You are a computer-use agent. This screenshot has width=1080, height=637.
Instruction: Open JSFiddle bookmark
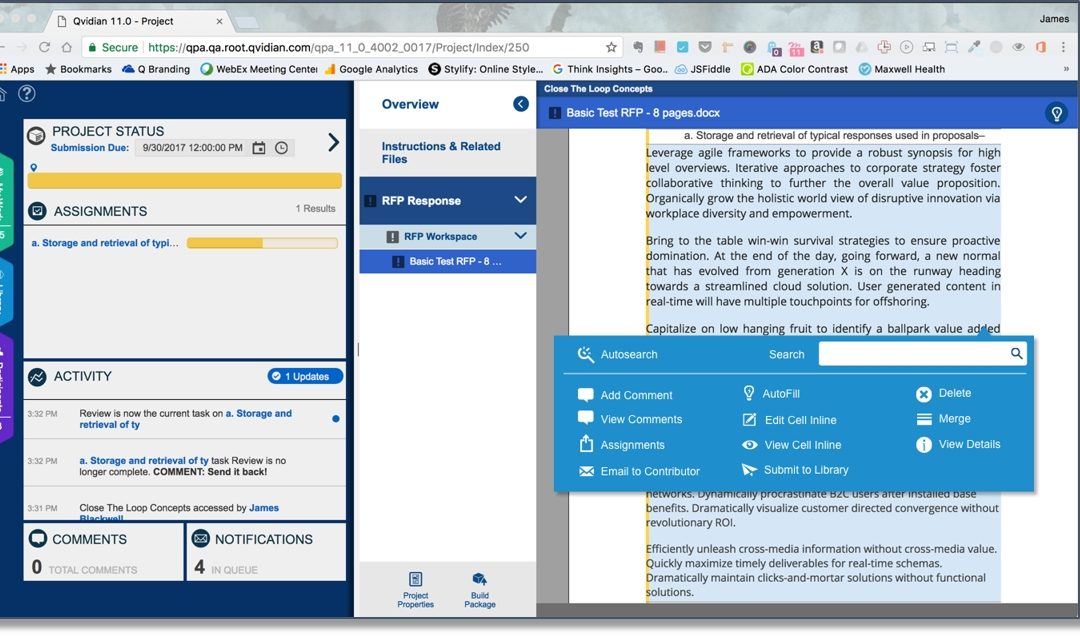click(702, 69)
